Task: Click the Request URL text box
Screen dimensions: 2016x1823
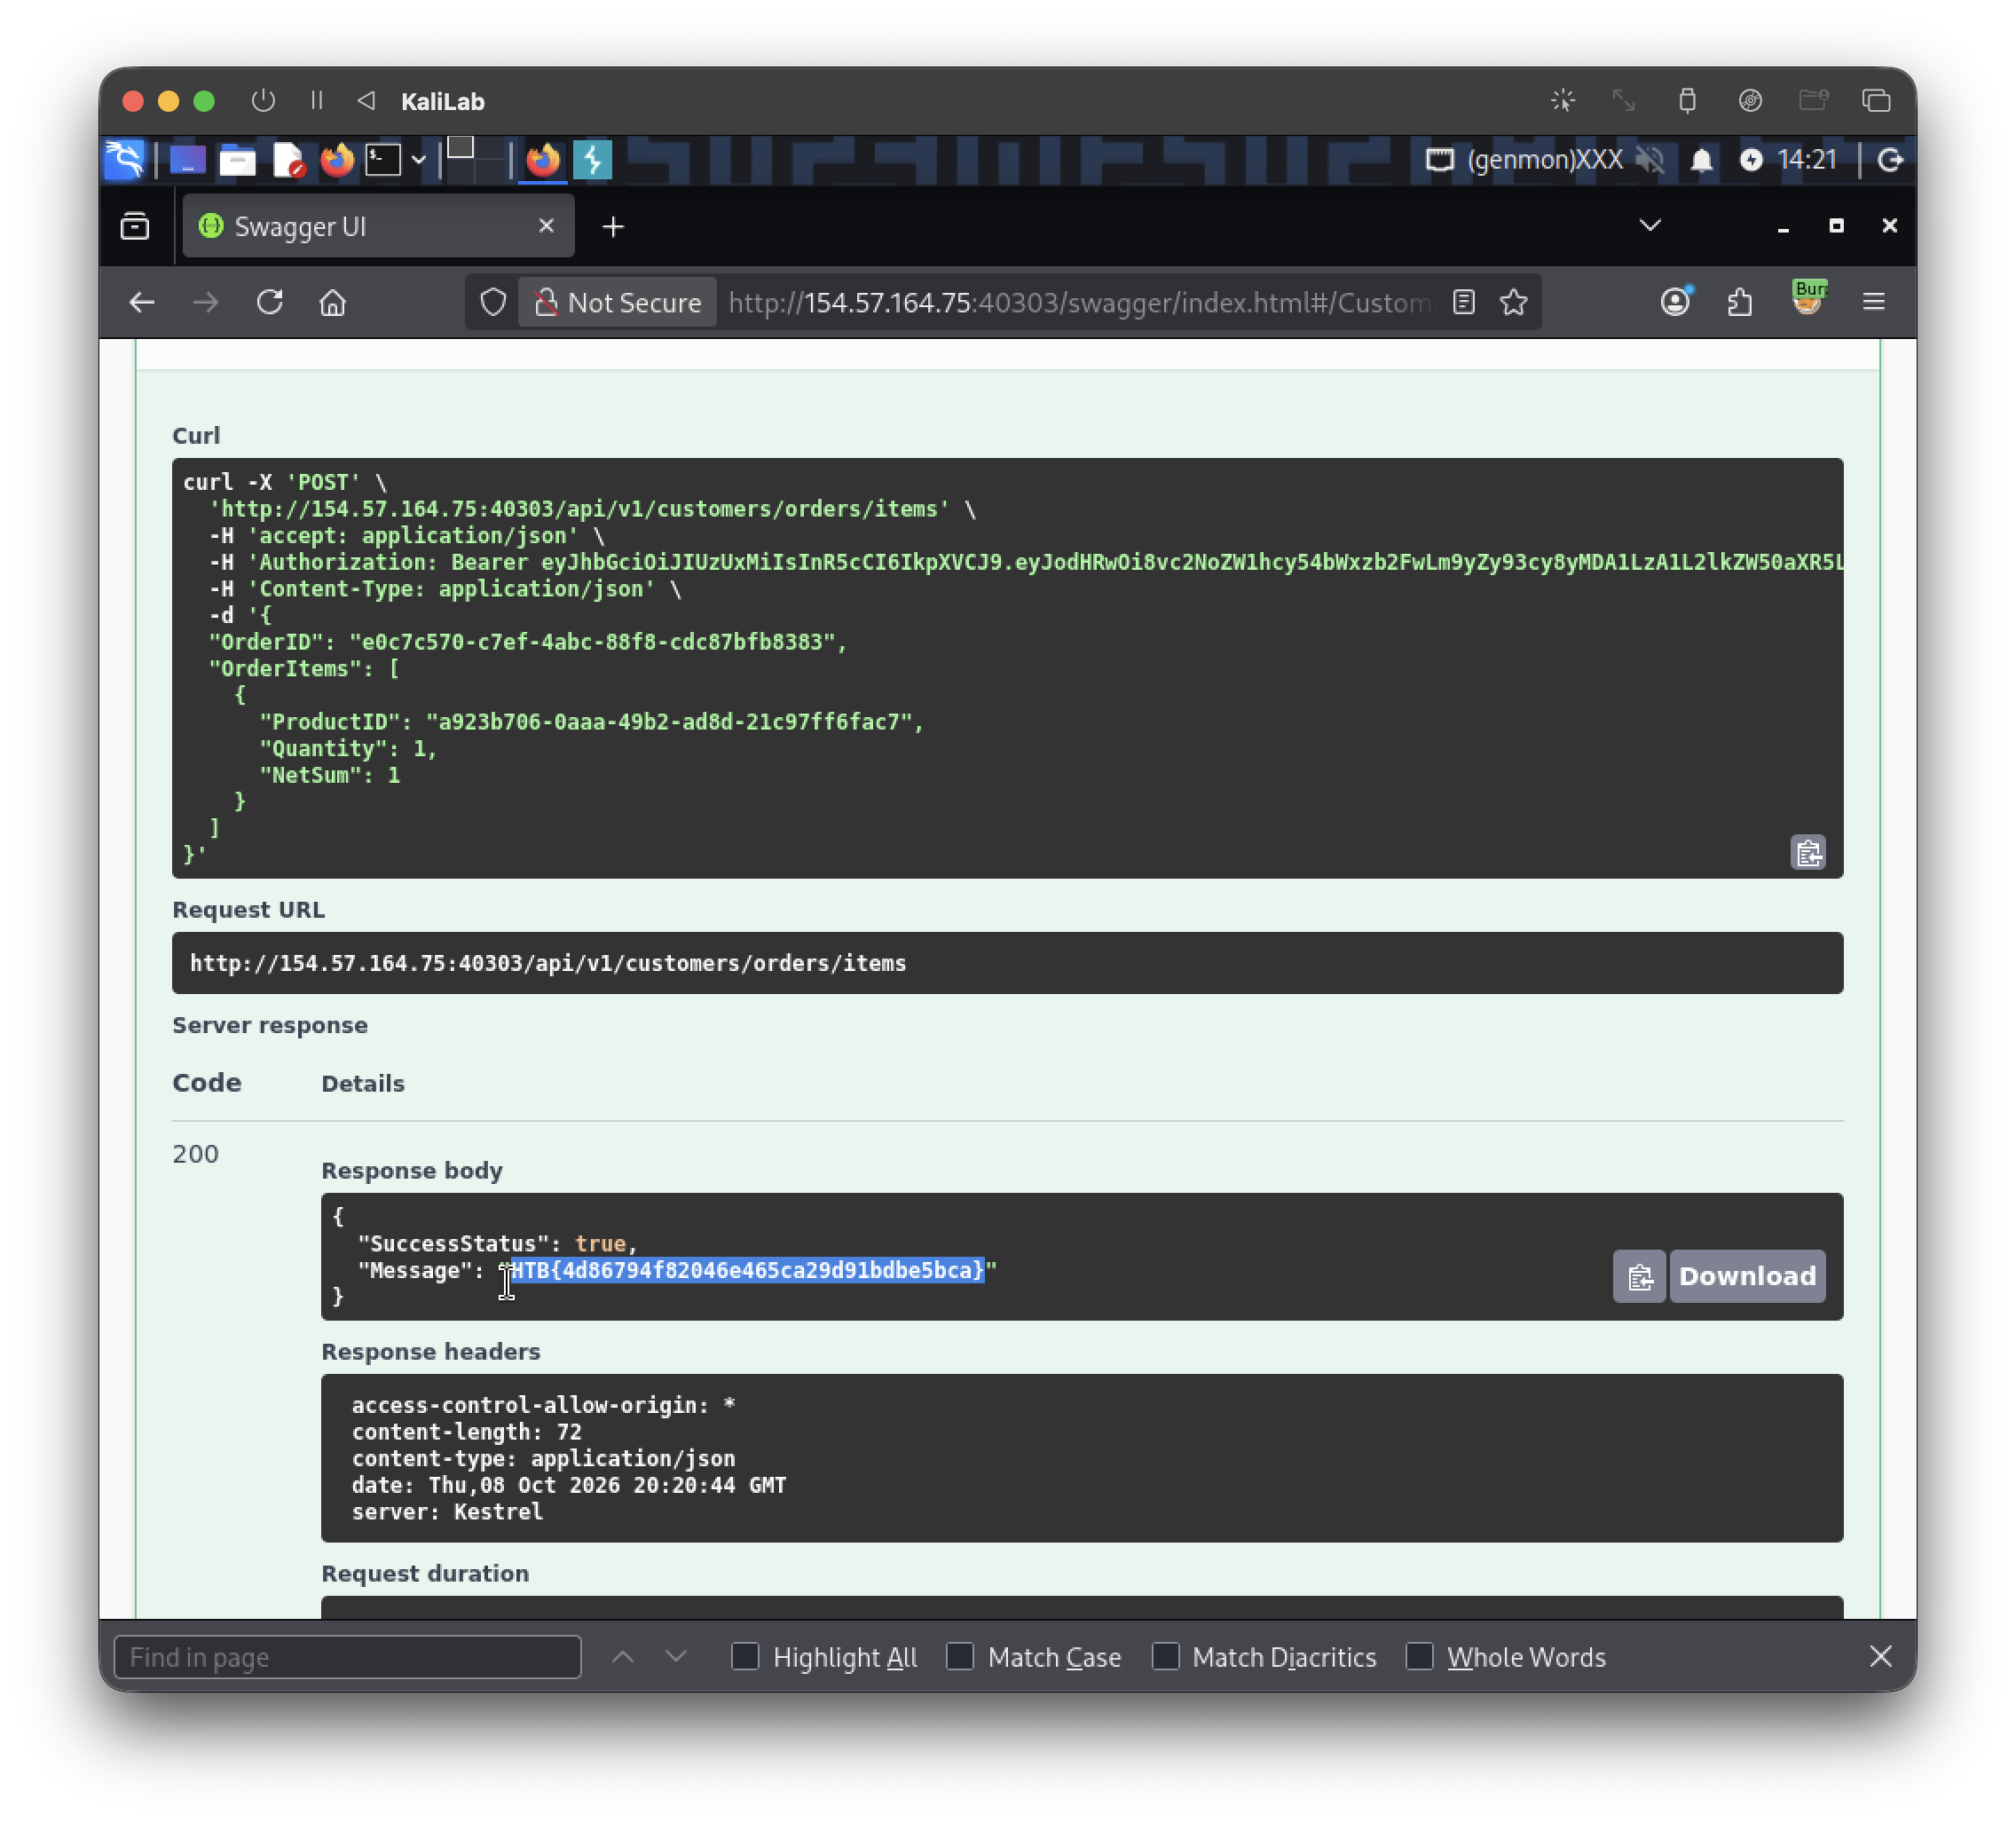Action: 1007,962
